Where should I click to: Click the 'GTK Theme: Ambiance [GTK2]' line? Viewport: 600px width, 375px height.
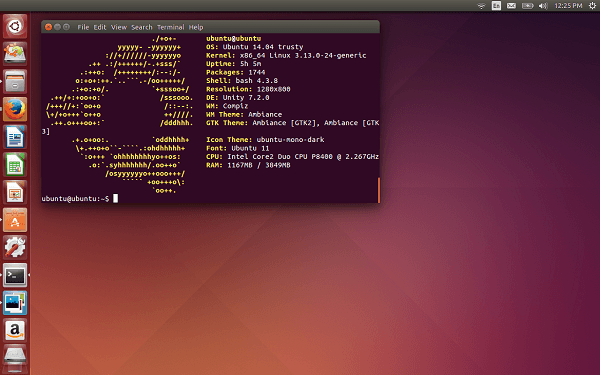292,123
